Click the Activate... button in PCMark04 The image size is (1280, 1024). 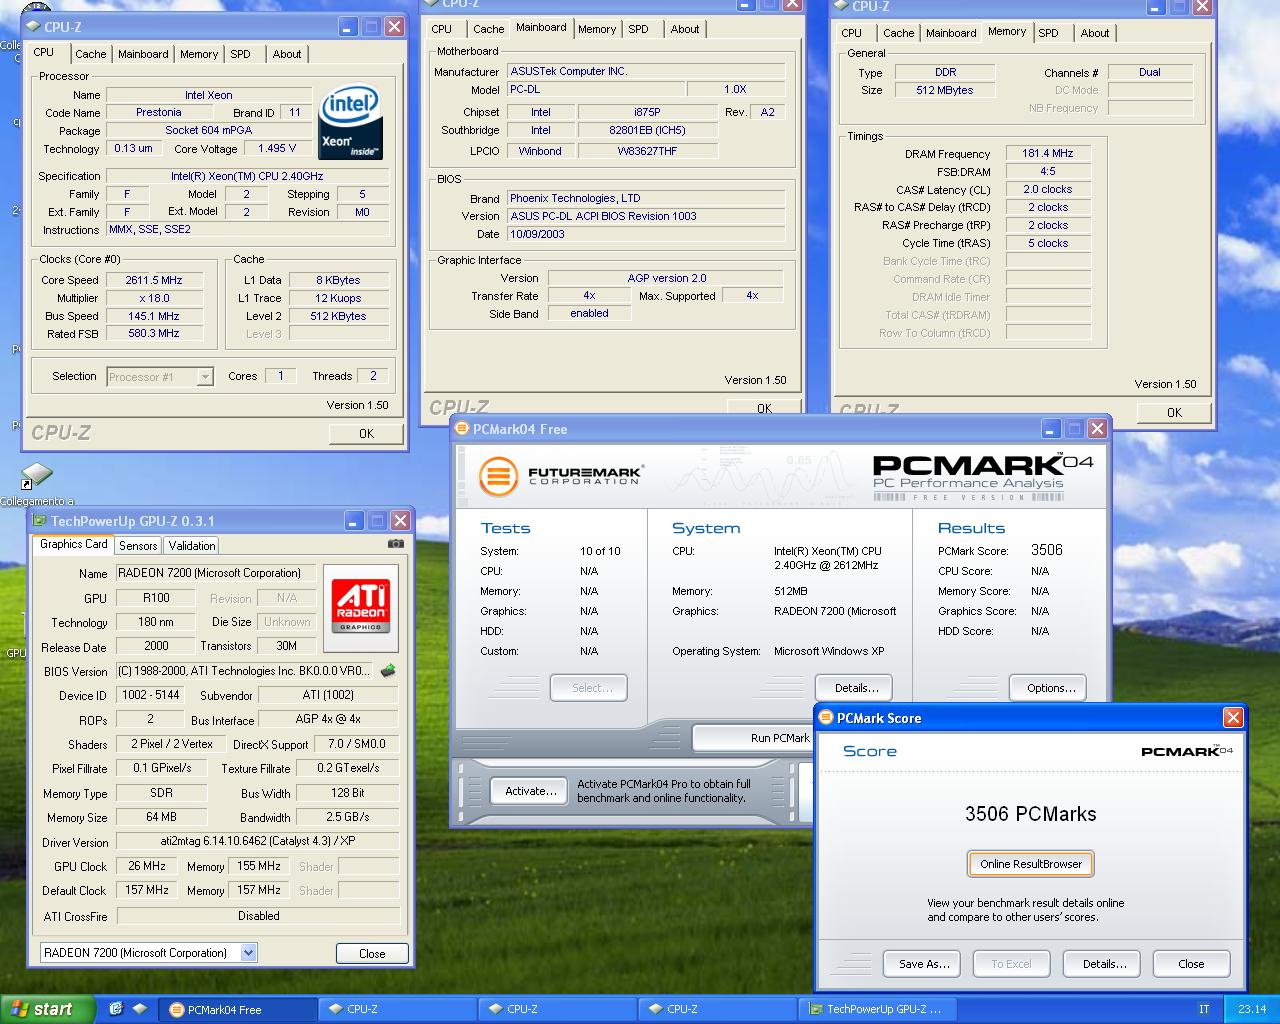(x=530, y=791)
